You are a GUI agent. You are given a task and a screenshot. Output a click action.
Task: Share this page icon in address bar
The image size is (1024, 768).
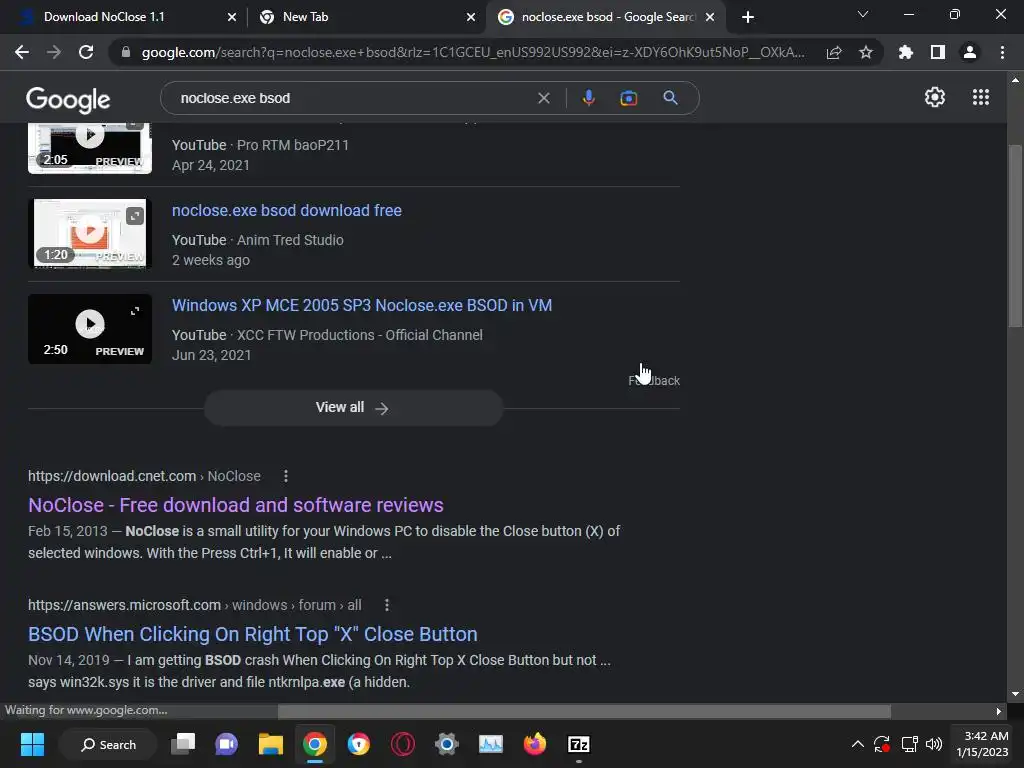[x=834, y=52]
